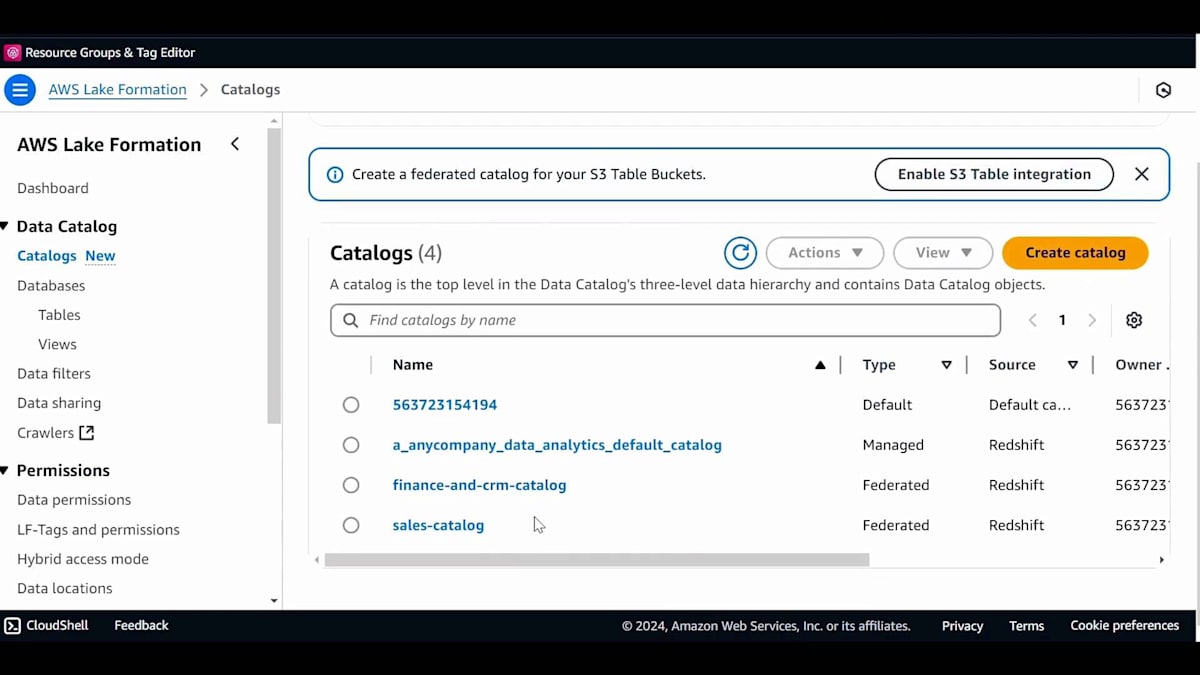The height and width of the screenshot is (675, 1200).
Task: Click Create catalog button
Action: pyautogui.click(x=1075, y=253)
